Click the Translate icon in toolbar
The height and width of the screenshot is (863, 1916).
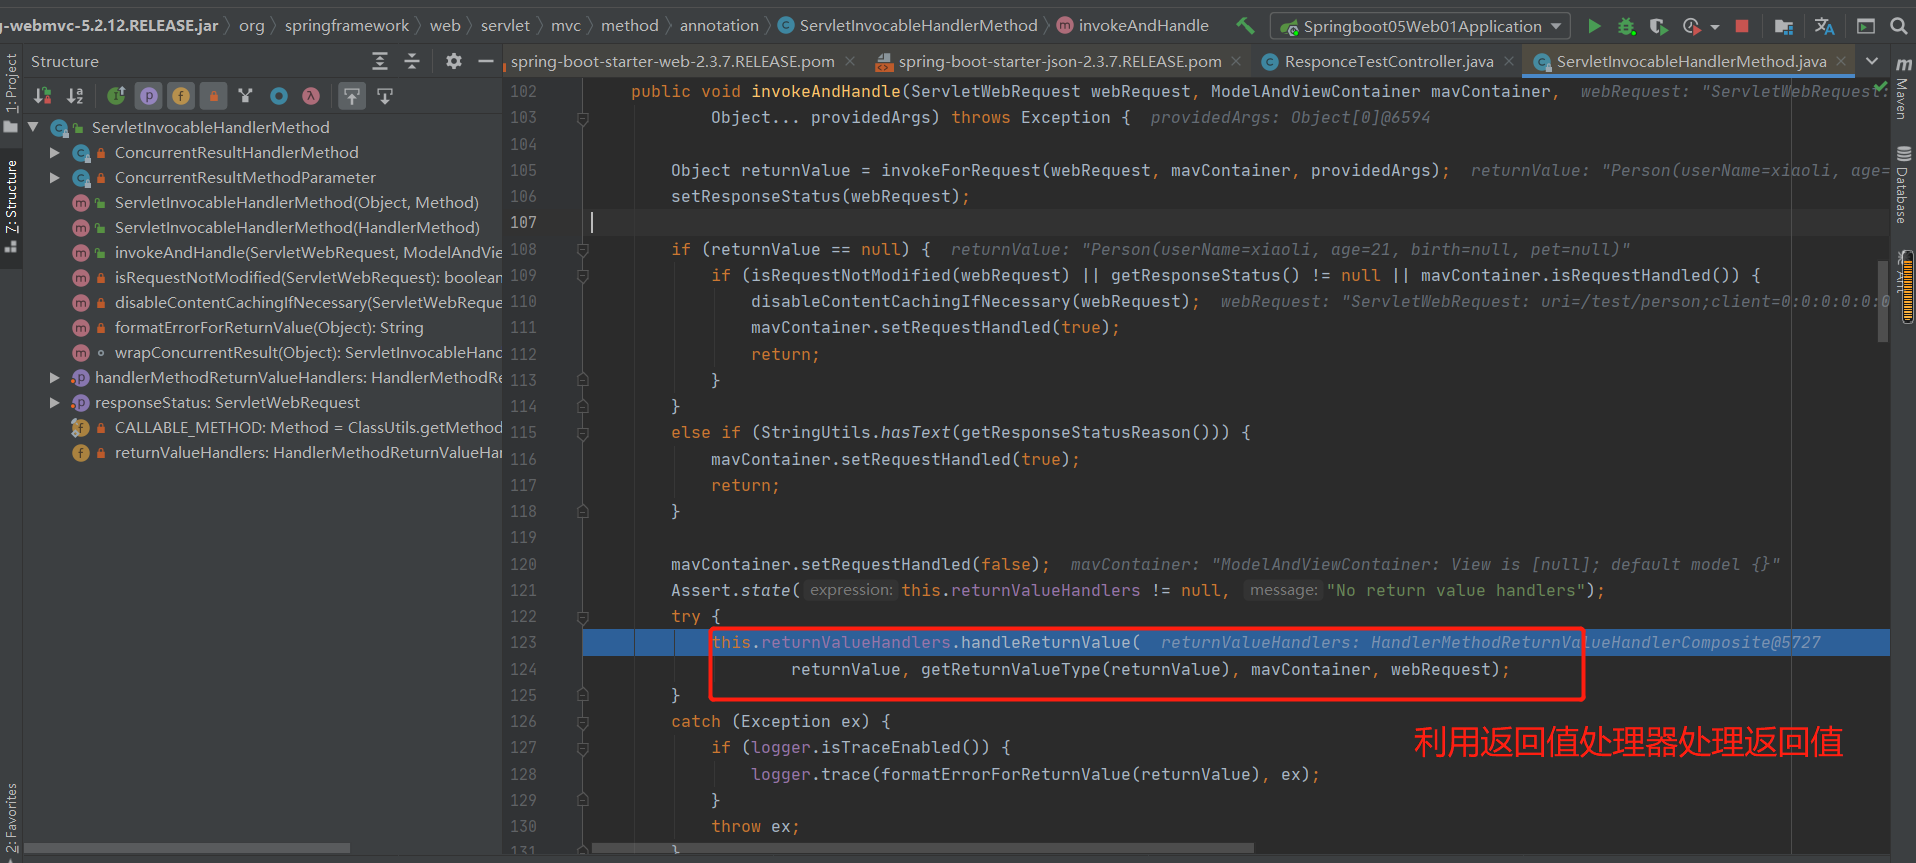(1824, 26)
